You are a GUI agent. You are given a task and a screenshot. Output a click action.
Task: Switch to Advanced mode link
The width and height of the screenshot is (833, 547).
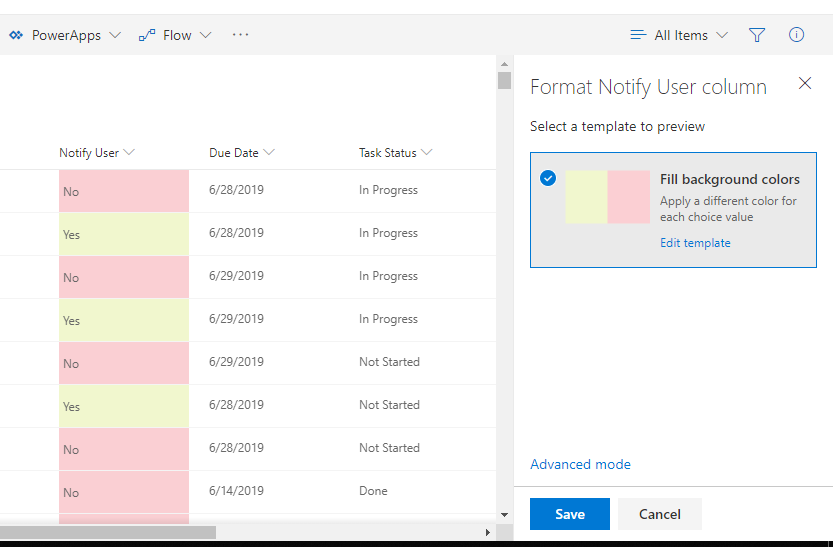pos(580,464)
